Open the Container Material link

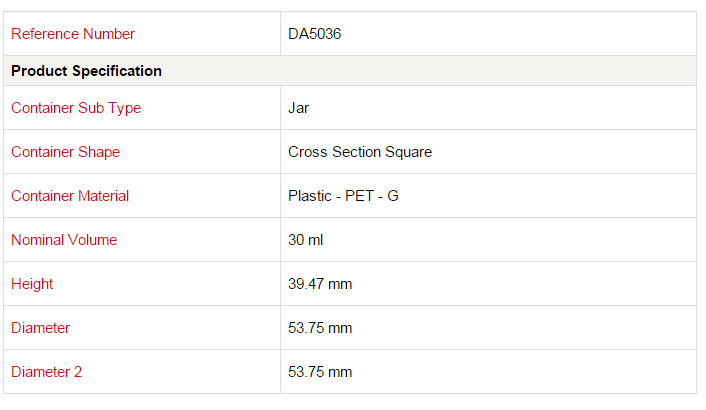click(70, 196)
